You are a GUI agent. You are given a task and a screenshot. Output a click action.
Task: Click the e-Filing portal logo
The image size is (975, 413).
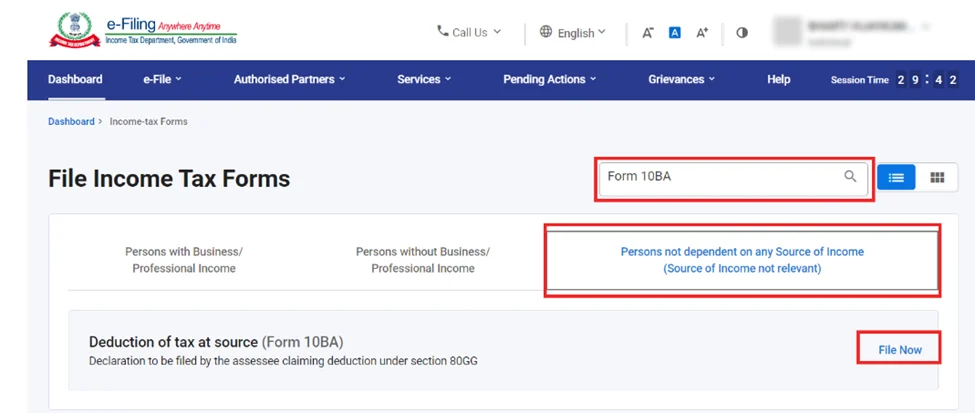[142, 30]
